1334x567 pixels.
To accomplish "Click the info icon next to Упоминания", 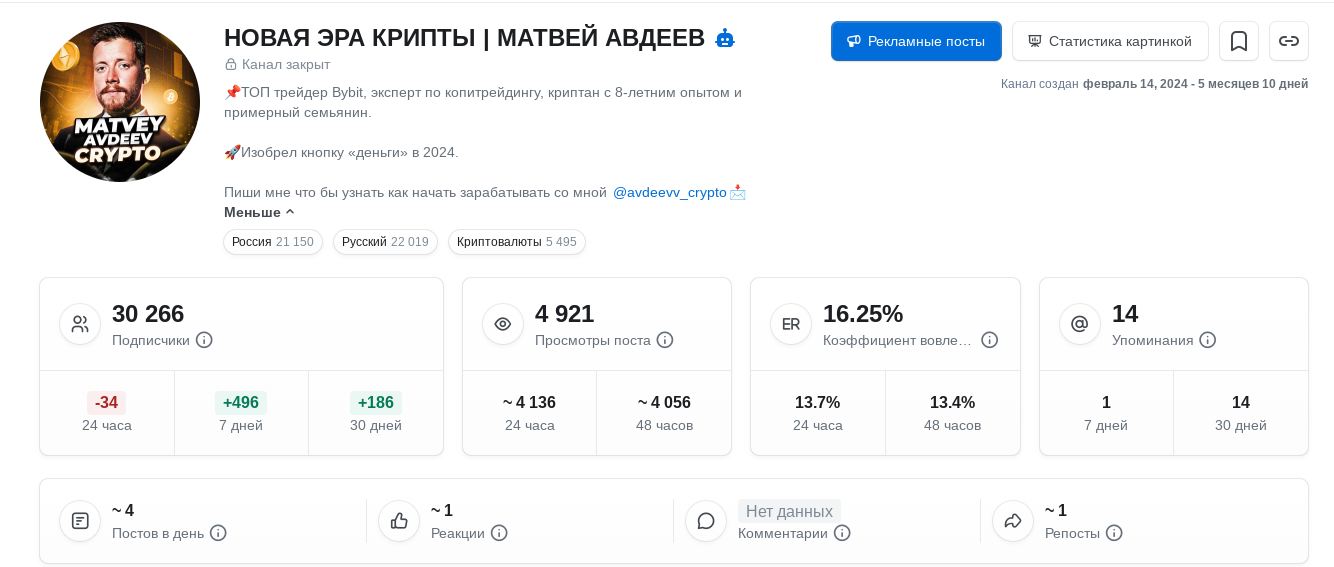I will click(x=1208, y=340).
